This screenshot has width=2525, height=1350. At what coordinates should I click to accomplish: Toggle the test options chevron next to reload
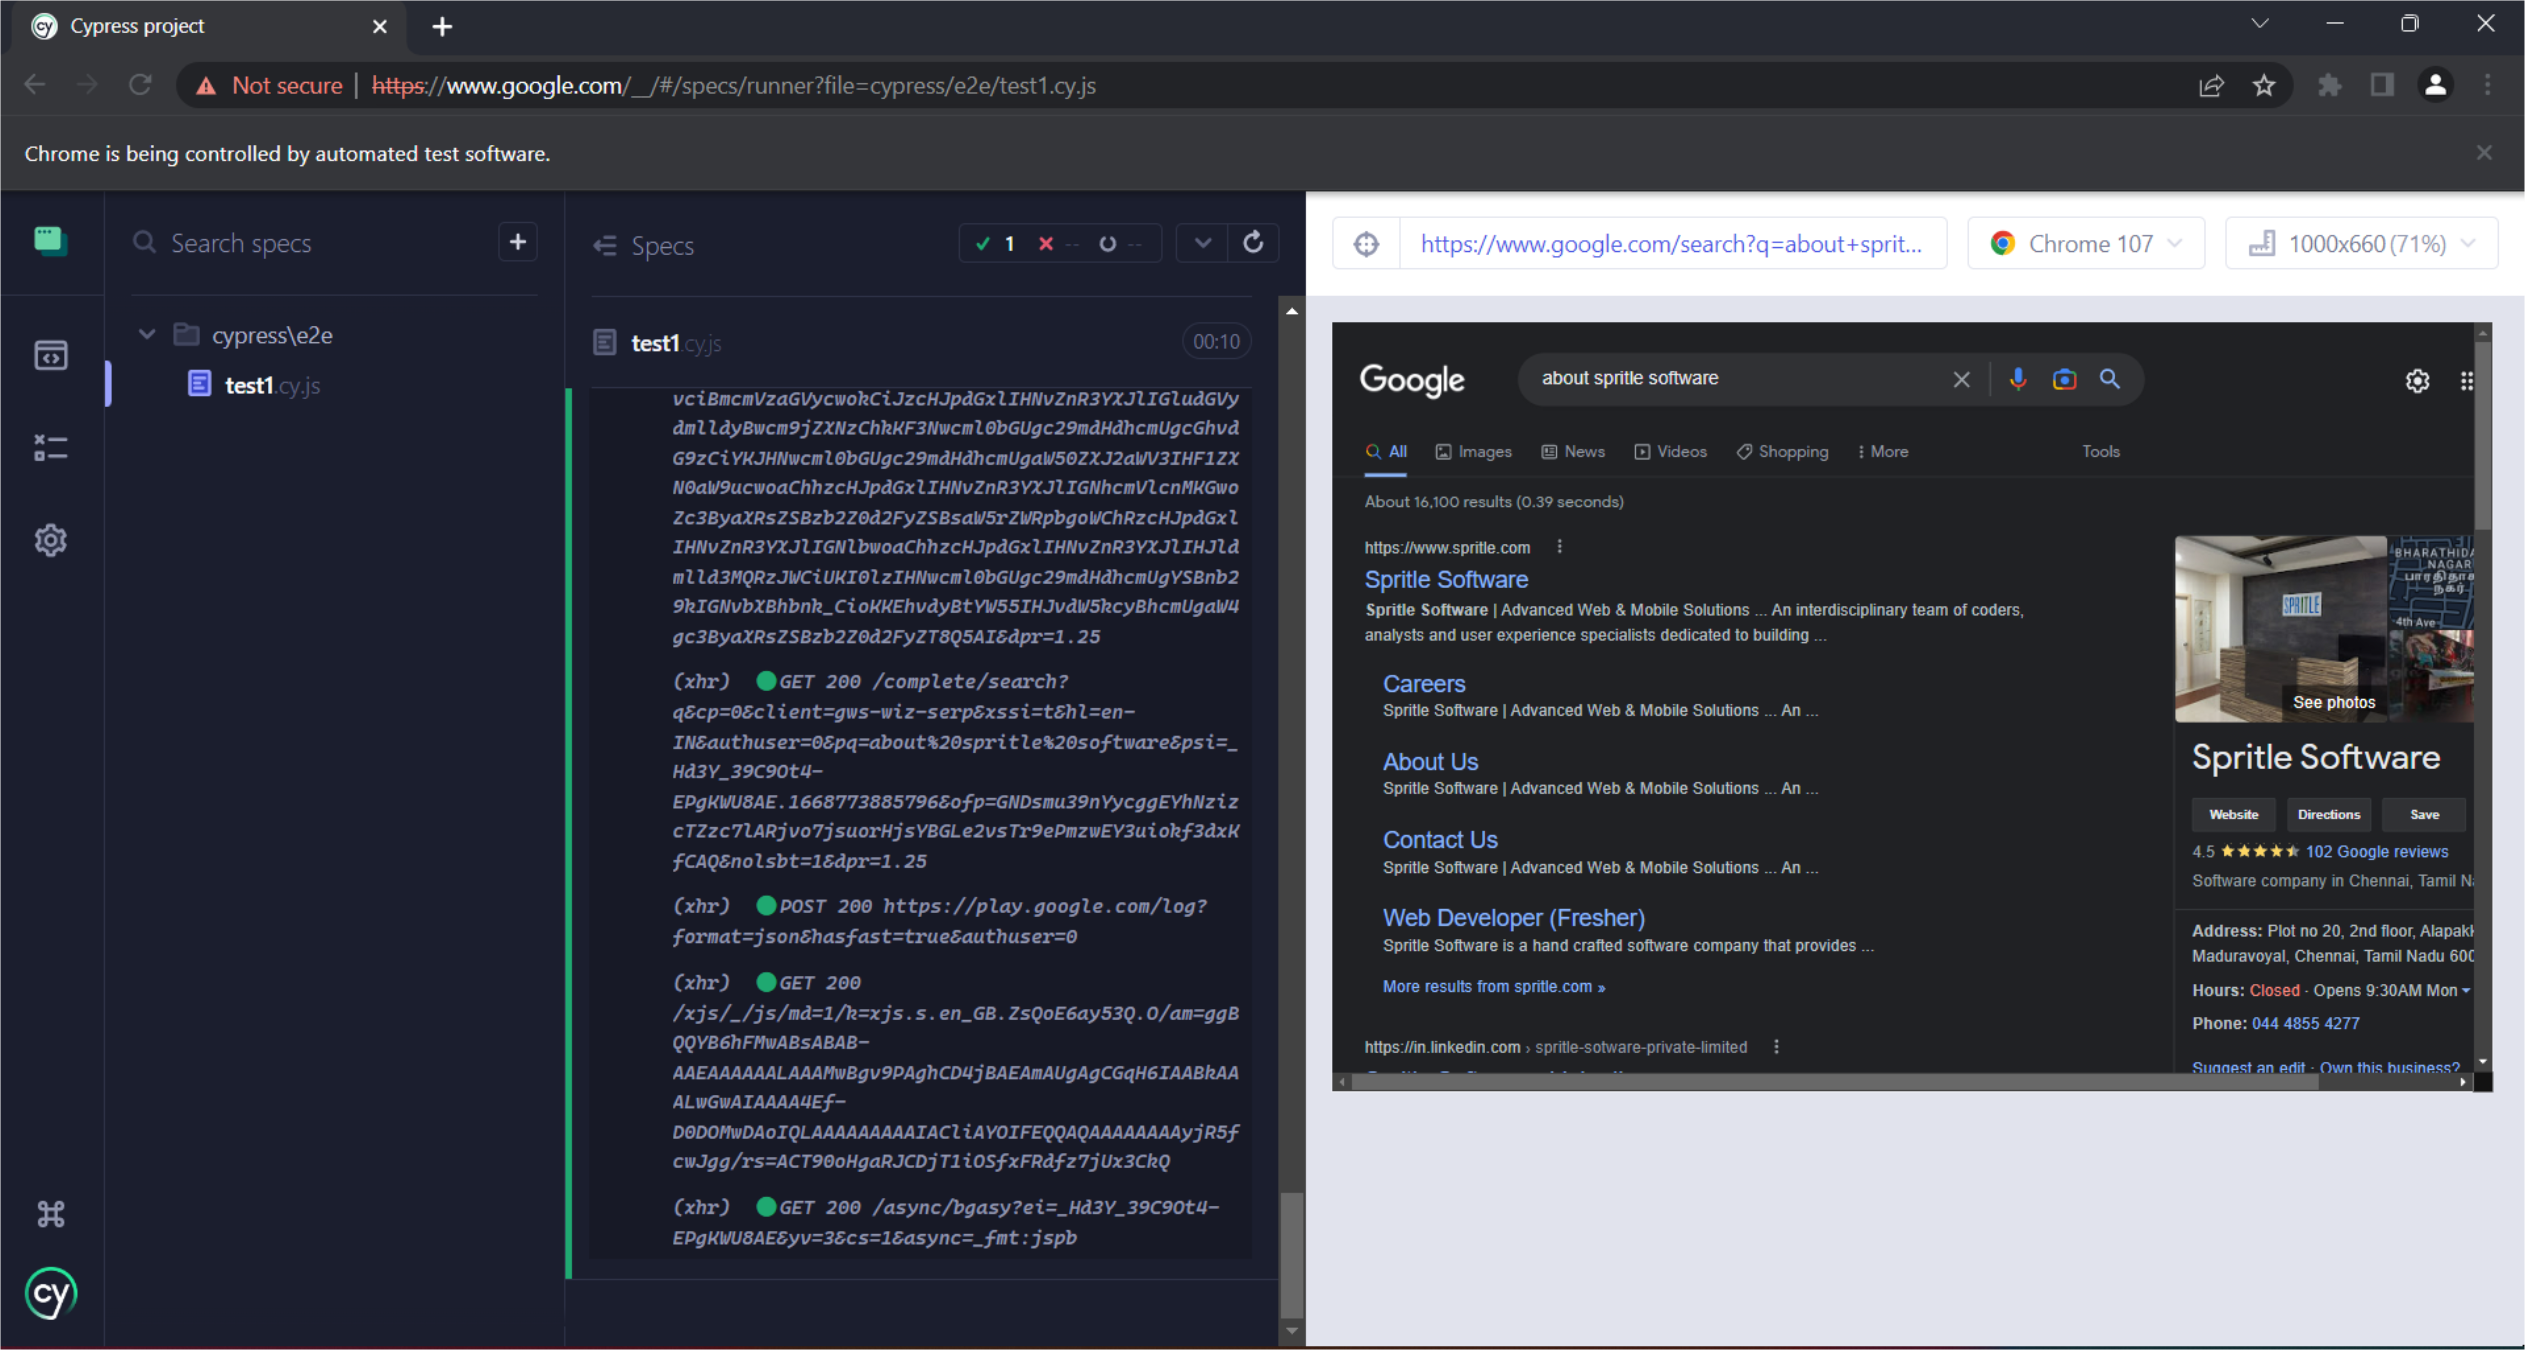click(1202, 243)
